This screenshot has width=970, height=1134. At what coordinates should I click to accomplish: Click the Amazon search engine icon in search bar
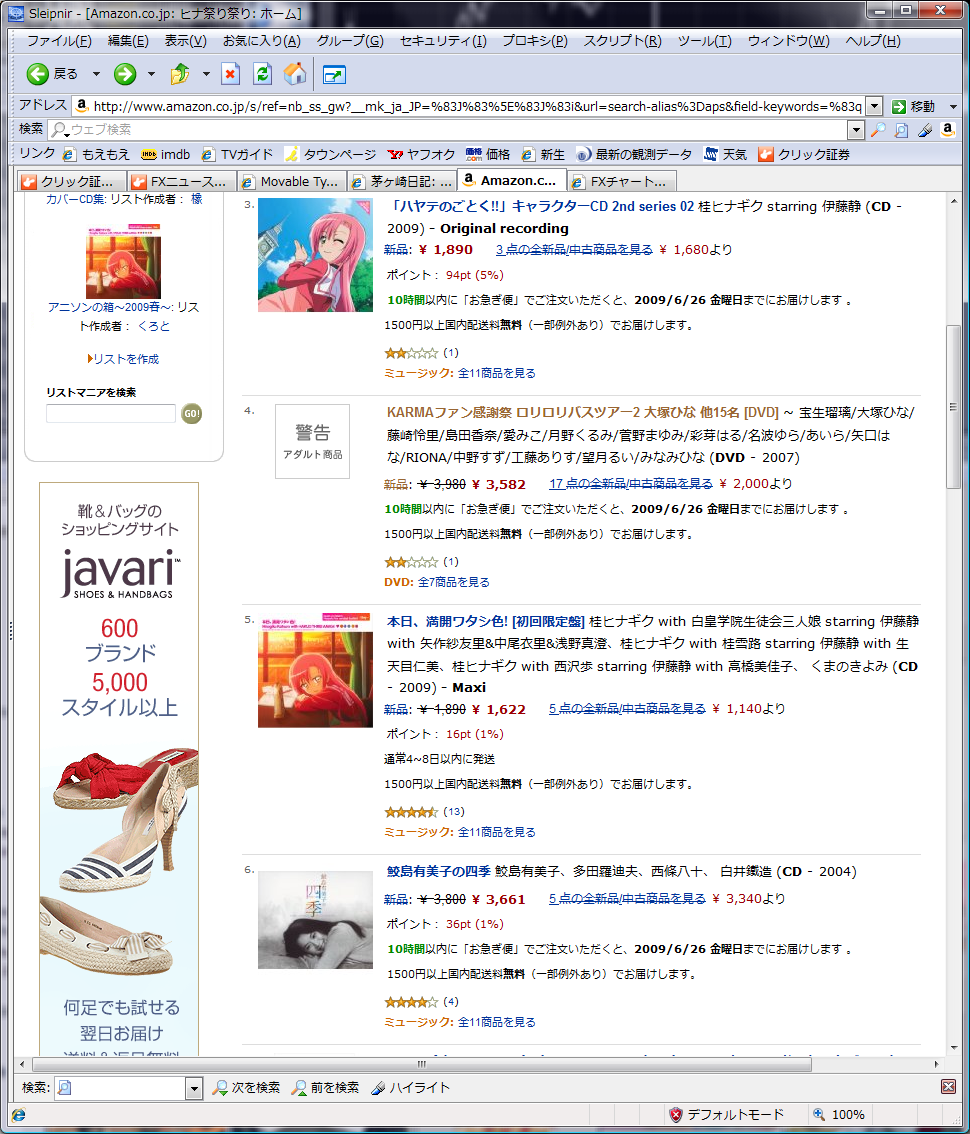point(947,130)
